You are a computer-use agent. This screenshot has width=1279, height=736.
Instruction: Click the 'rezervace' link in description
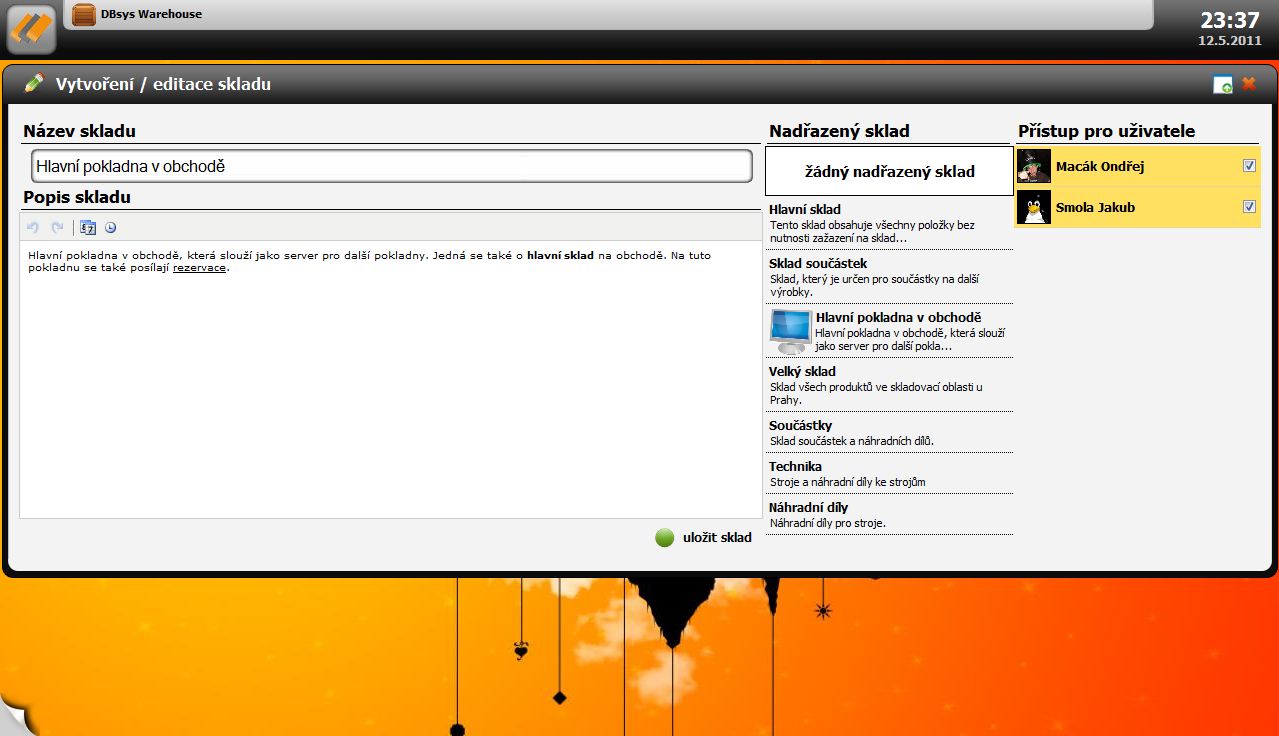click(199, 268)
